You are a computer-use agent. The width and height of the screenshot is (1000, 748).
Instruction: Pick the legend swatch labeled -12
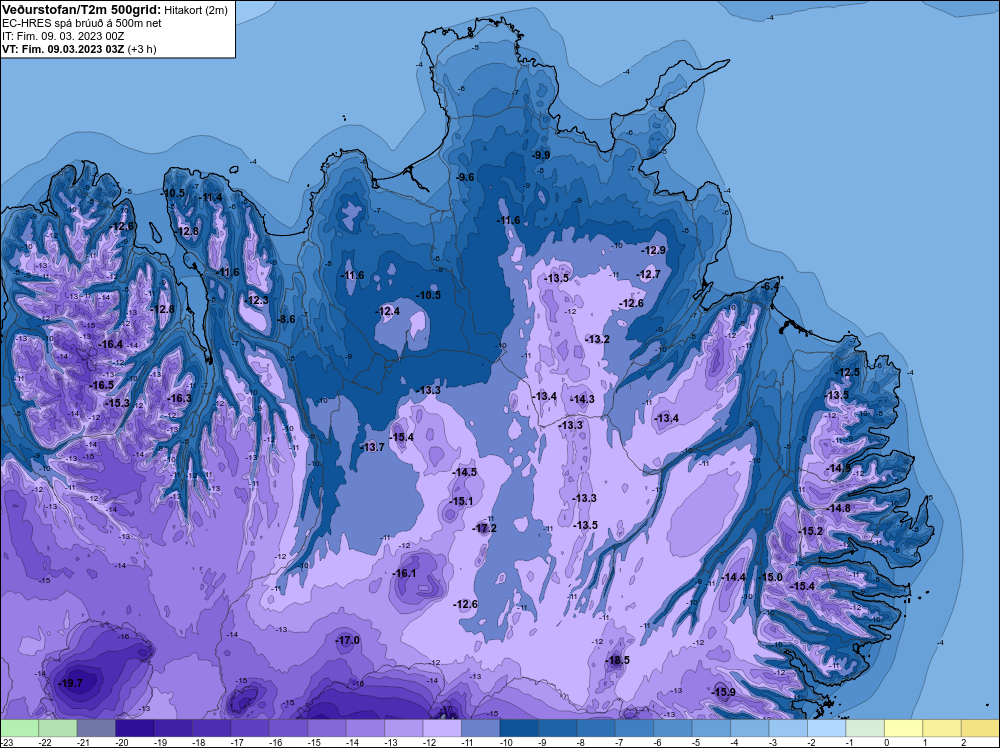pos(442,728)
